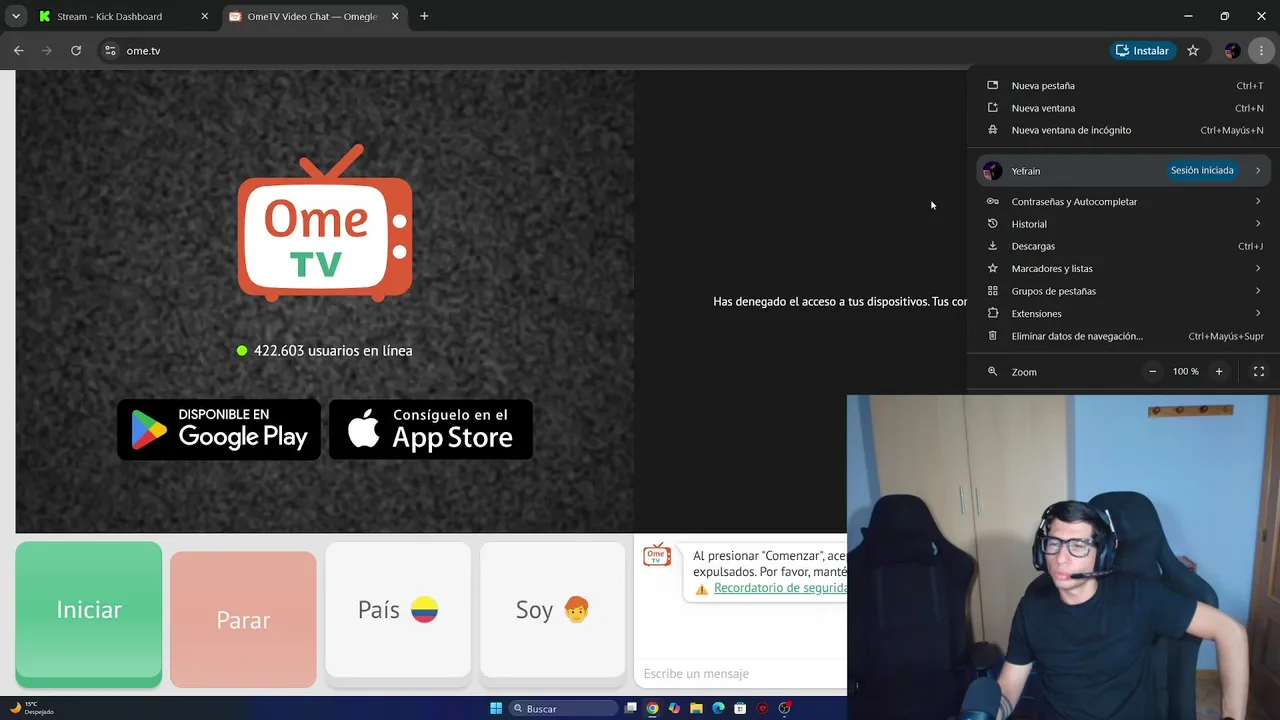
Task: Click the 100 % zoom value
Action: coord(1186,371)
